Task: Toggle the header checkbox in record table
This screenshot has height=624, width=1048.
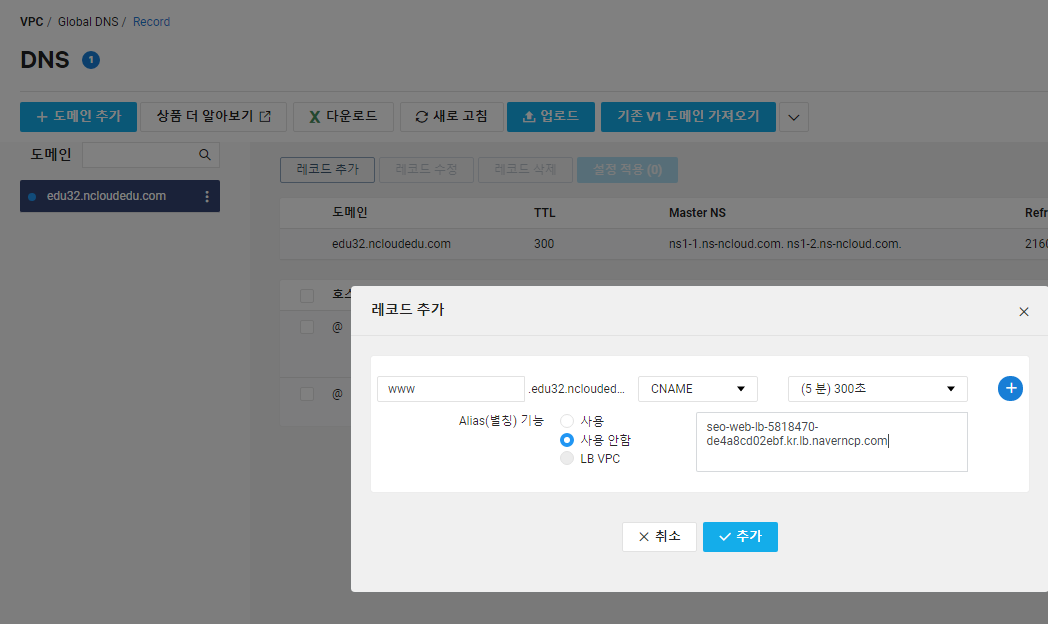Action: [x=307, y=295]
